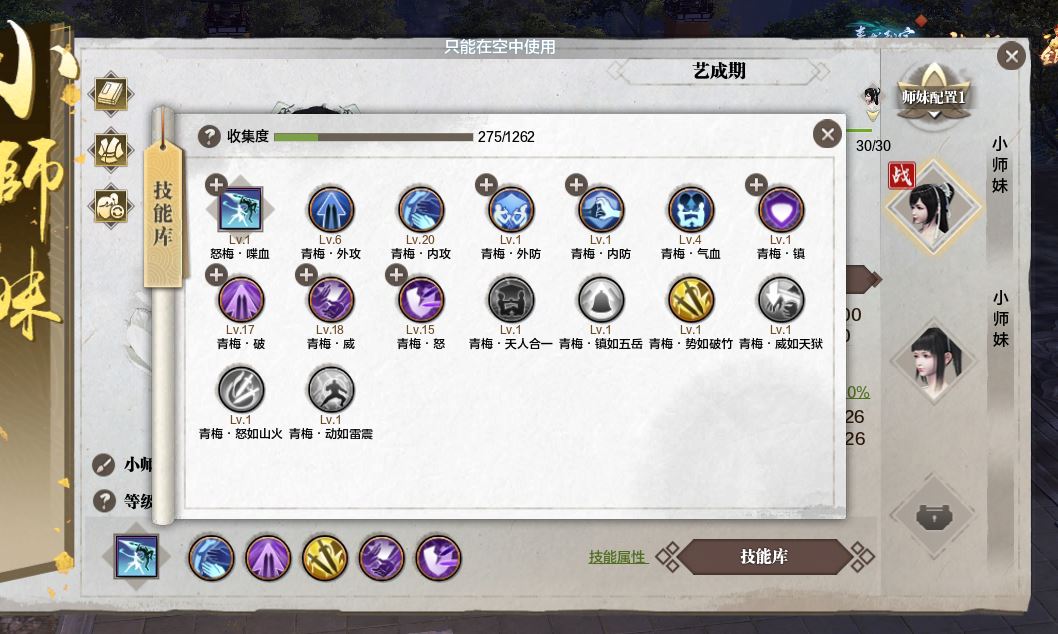Pick the 青梅·天人合一 skill icon
This screenshot has width=1058, height=634.
pos(511,299)
